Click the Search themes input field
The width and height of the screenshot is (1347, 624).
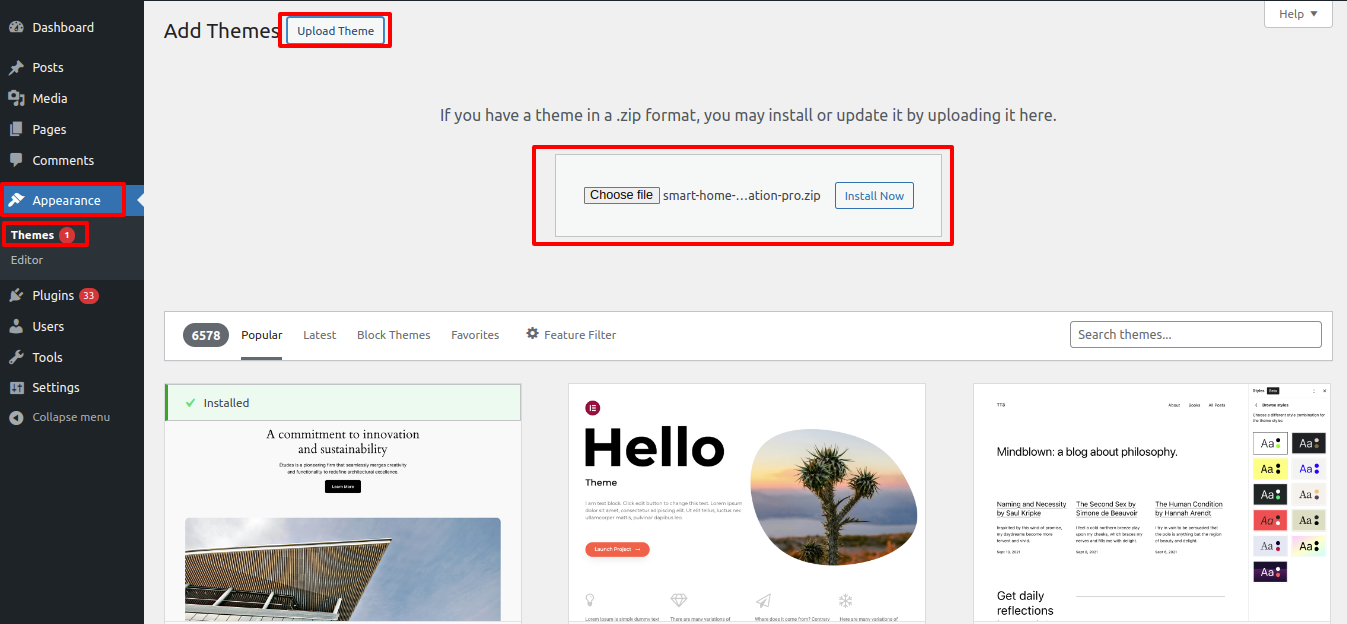[x=1196, y=334]
